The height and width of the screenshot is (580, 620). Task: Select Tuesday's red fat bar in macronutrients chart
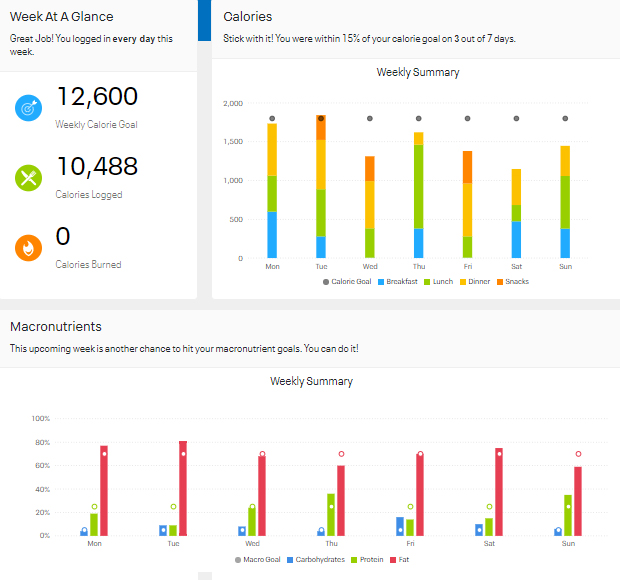[x=183, y=488]
